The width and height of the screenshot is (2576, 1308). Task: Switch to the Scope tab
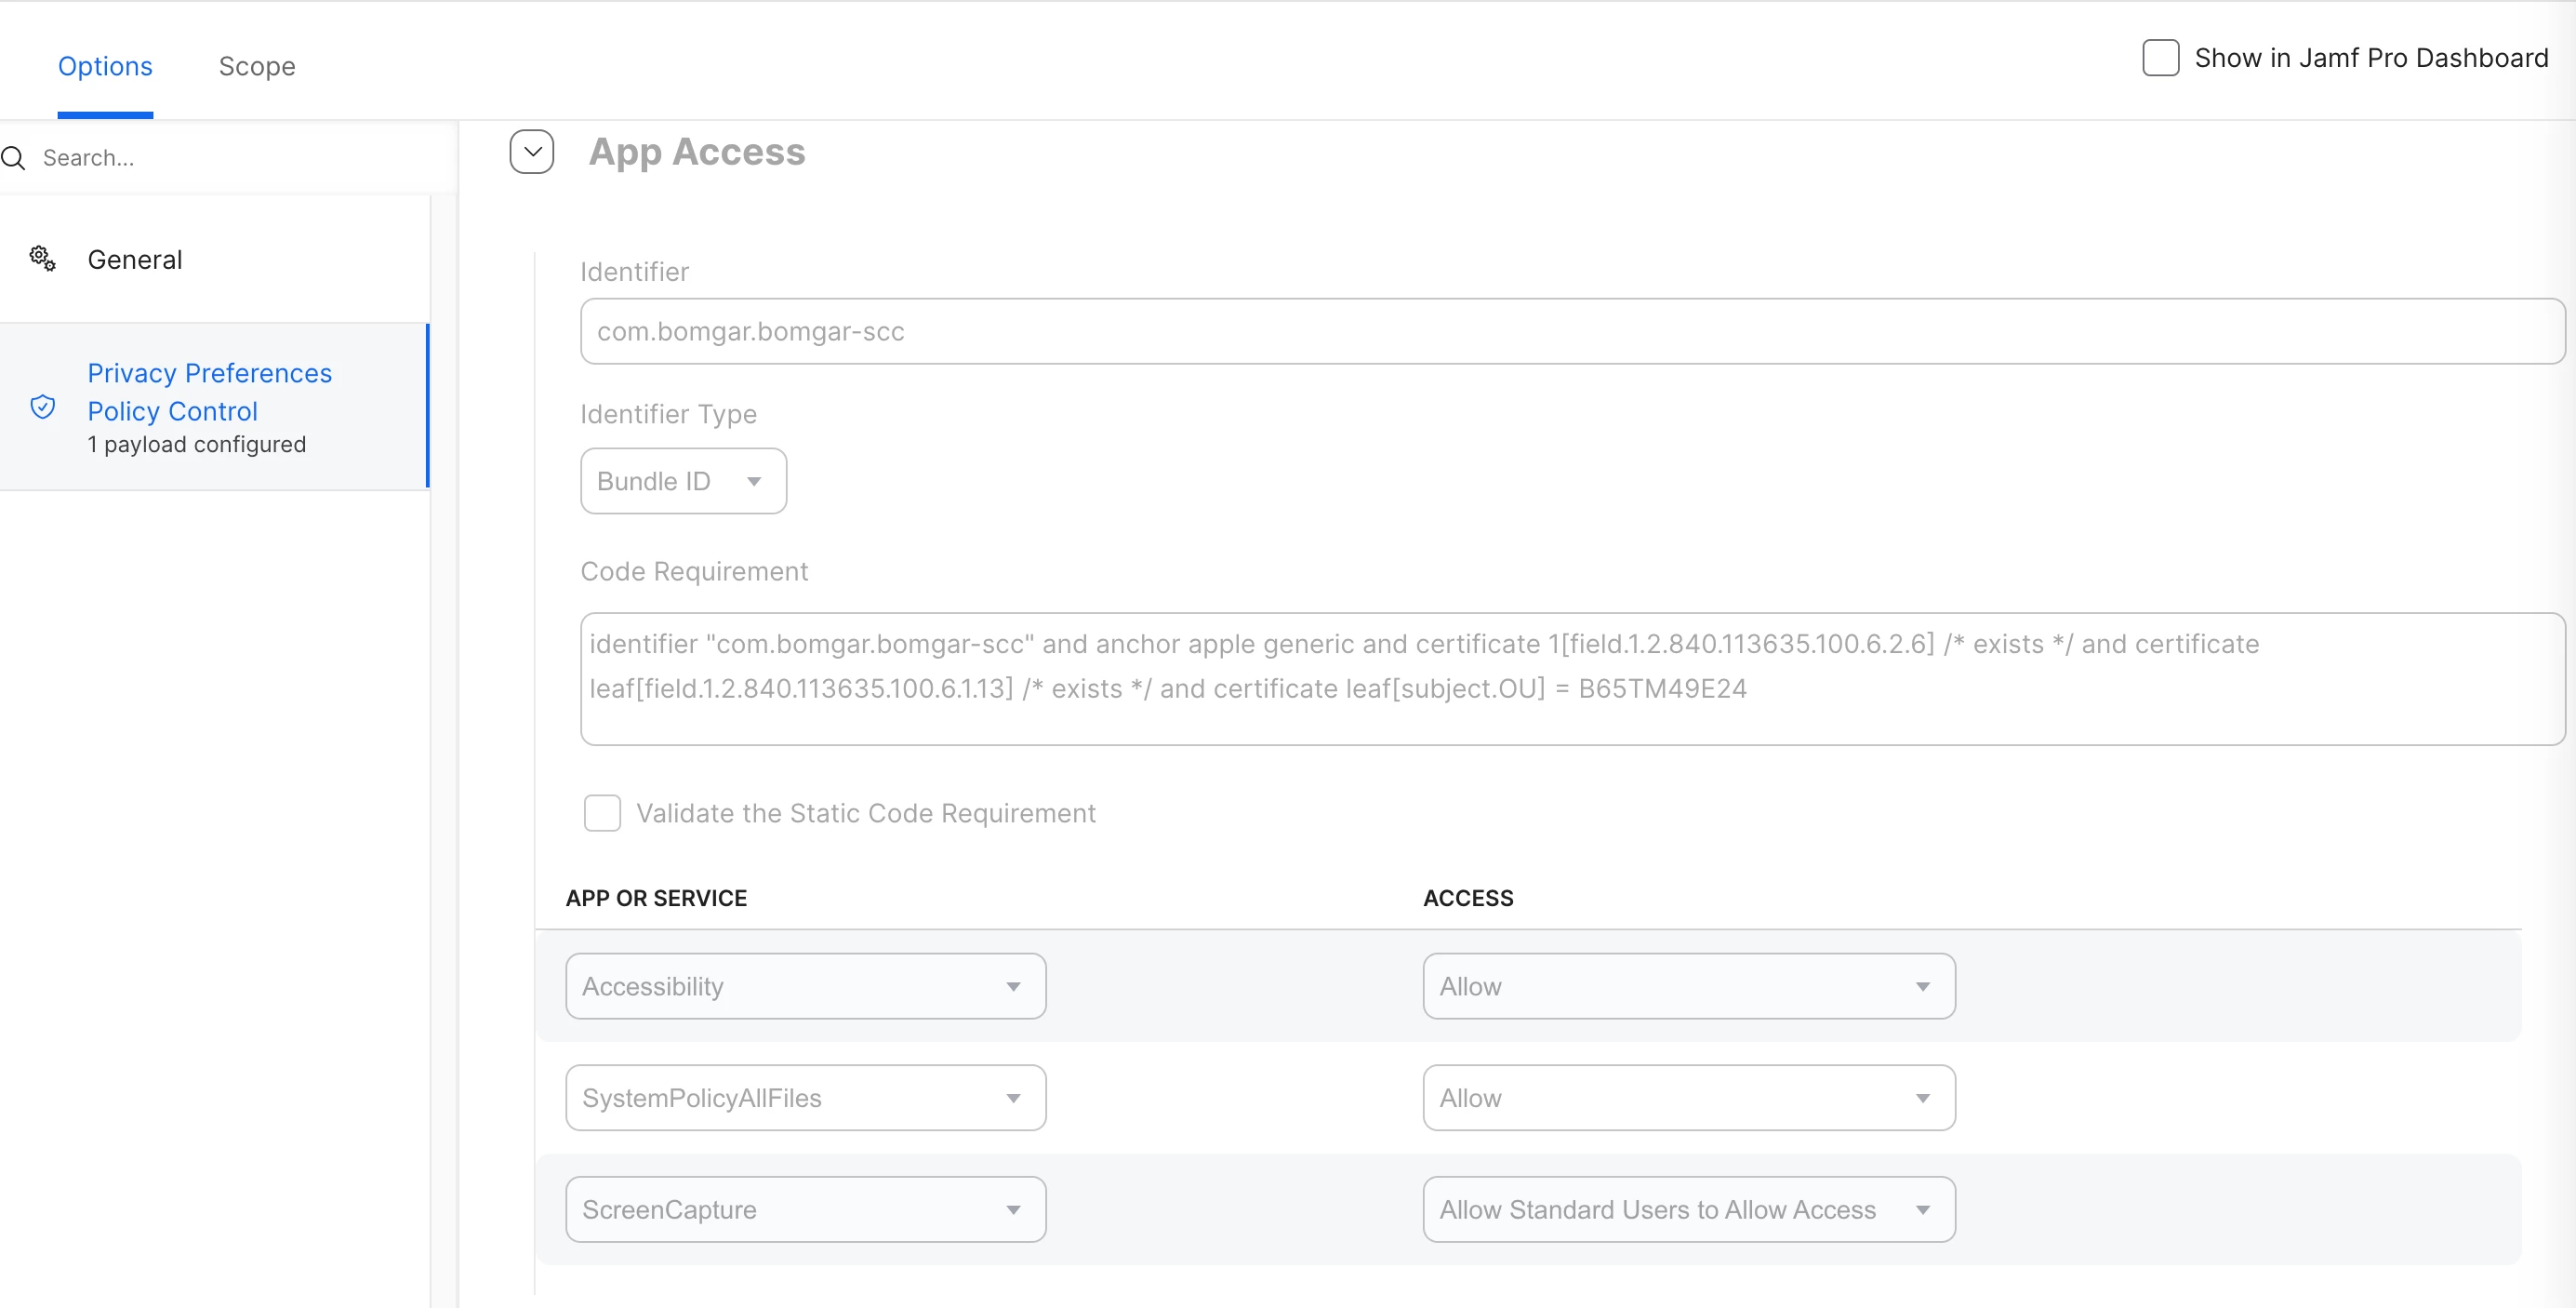coord(257,66)
